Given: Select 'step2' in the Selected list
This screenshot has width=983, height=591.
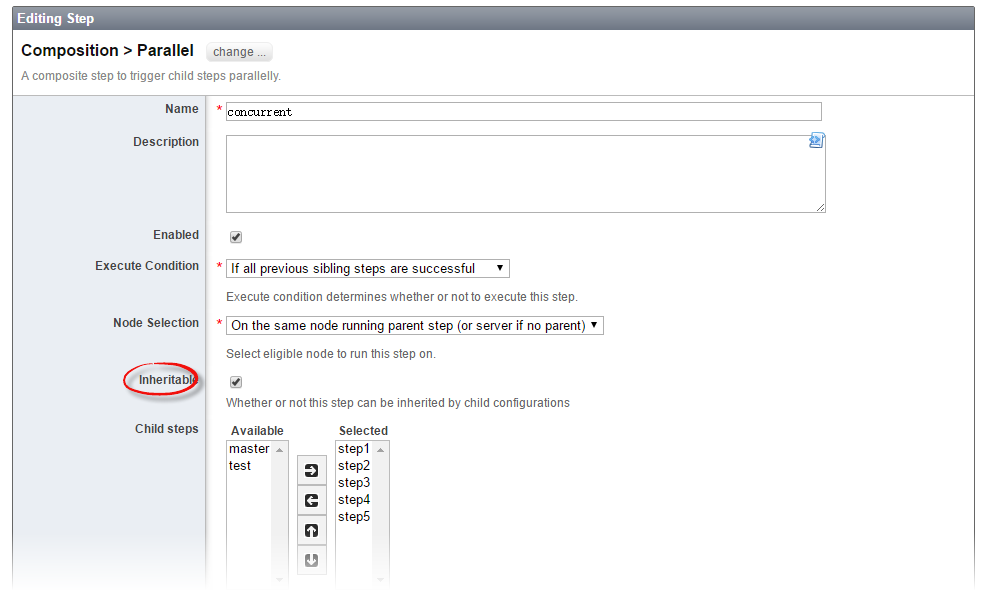Looking at the screenshot, I should [354, 466].
